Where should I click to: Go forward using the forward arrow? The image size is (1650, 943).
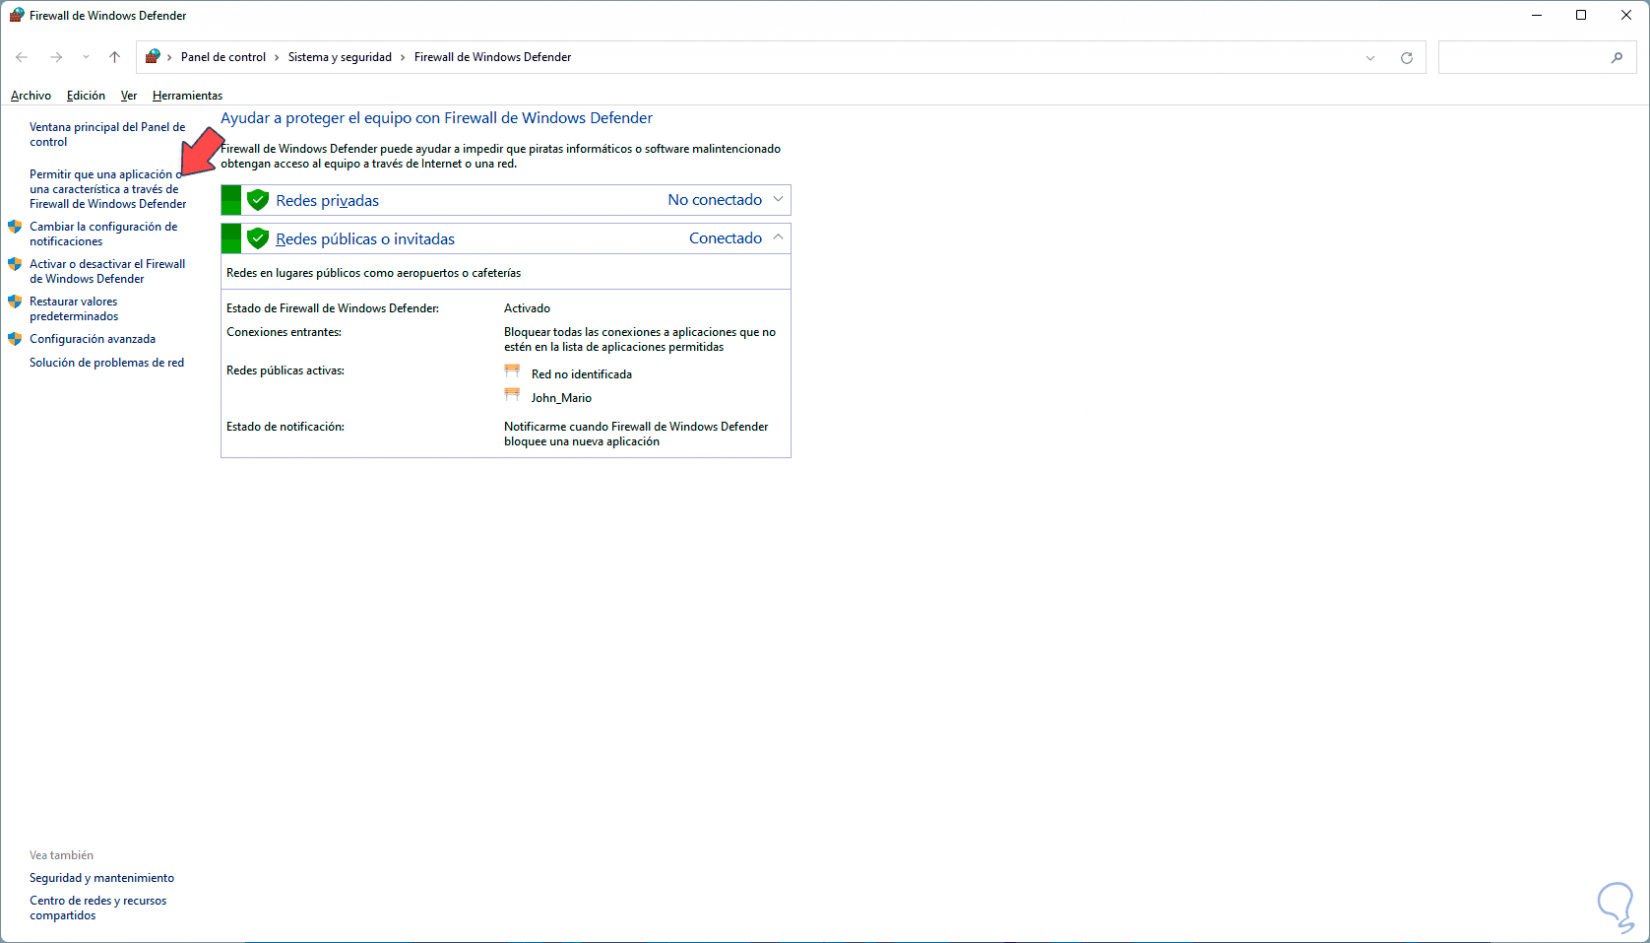[x=56, y=57]
